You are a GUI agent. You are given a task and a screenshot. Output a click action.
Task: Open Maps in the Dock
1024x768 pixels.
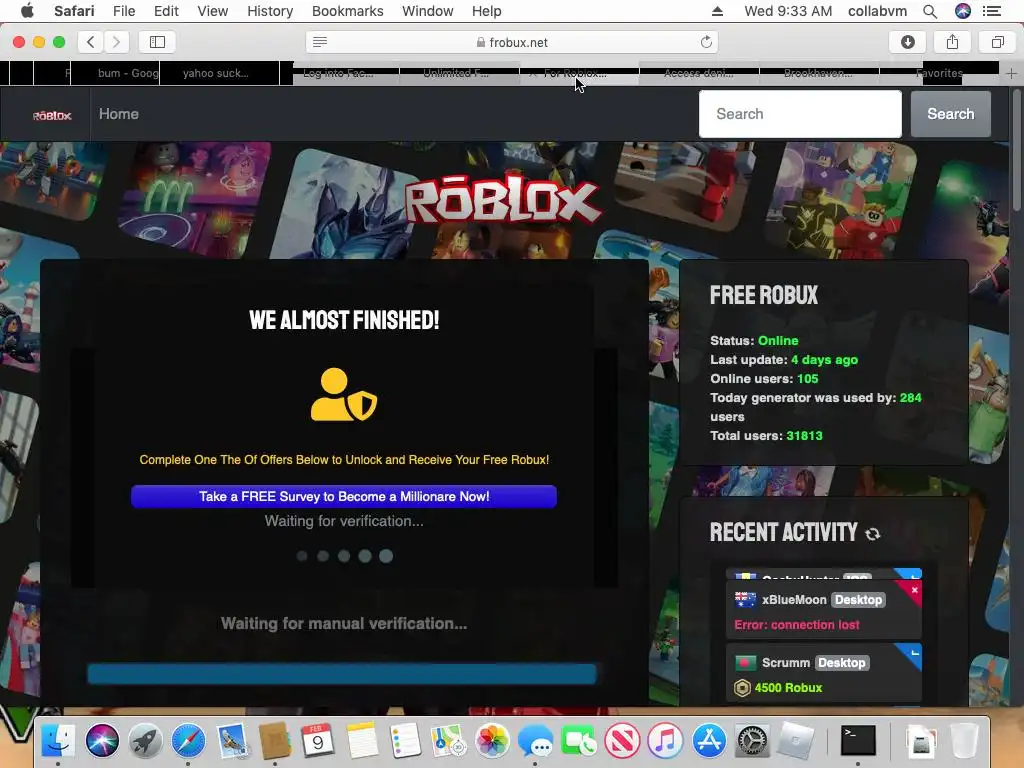448,741
